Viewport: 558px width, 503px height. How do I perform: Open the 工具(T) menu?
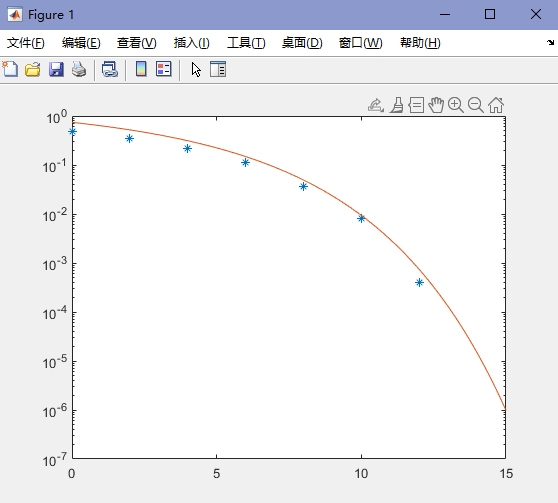pos(246,43)
